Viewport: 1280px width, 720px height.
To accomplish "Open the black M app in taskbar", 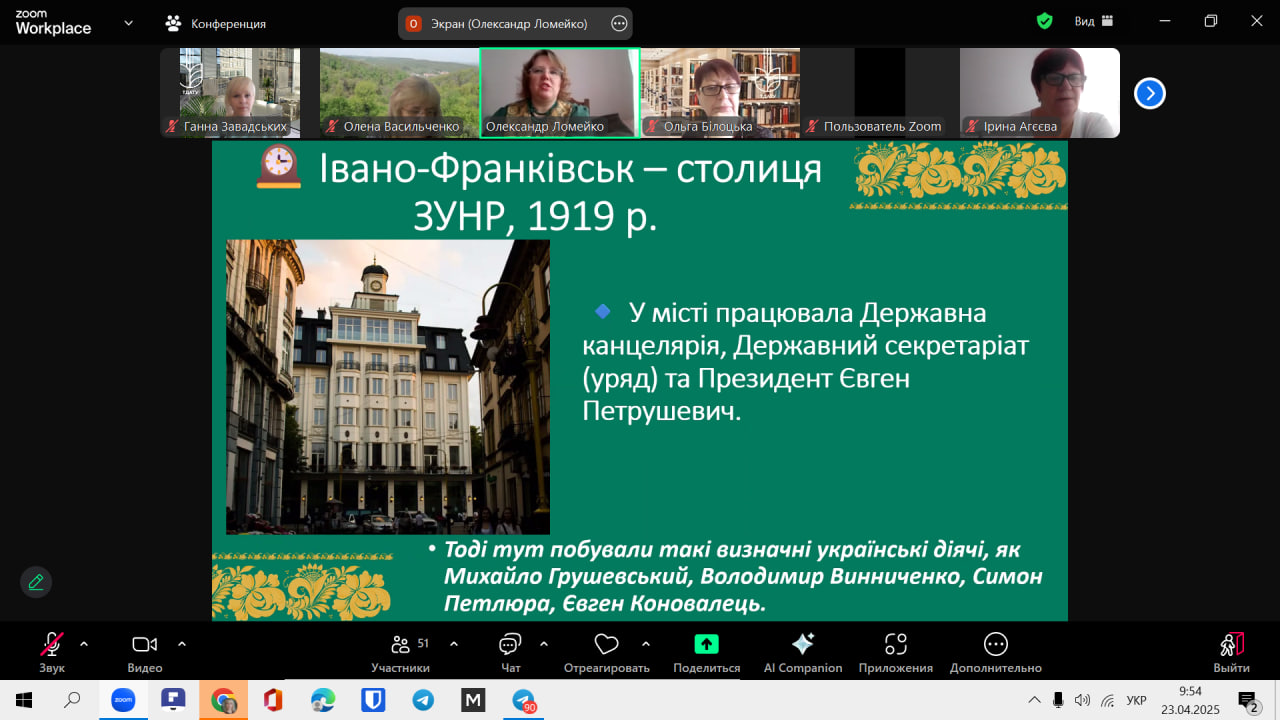I will pyautogui.click(x=473, y=700).
